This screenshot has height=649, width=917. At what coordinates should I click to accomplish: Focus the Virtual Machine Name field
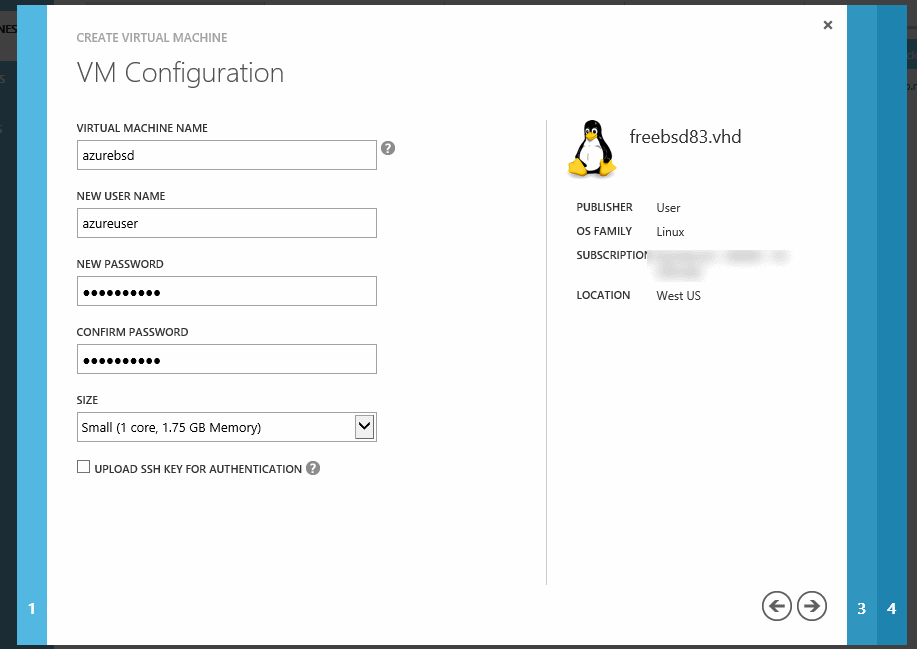tap(226, 155)
